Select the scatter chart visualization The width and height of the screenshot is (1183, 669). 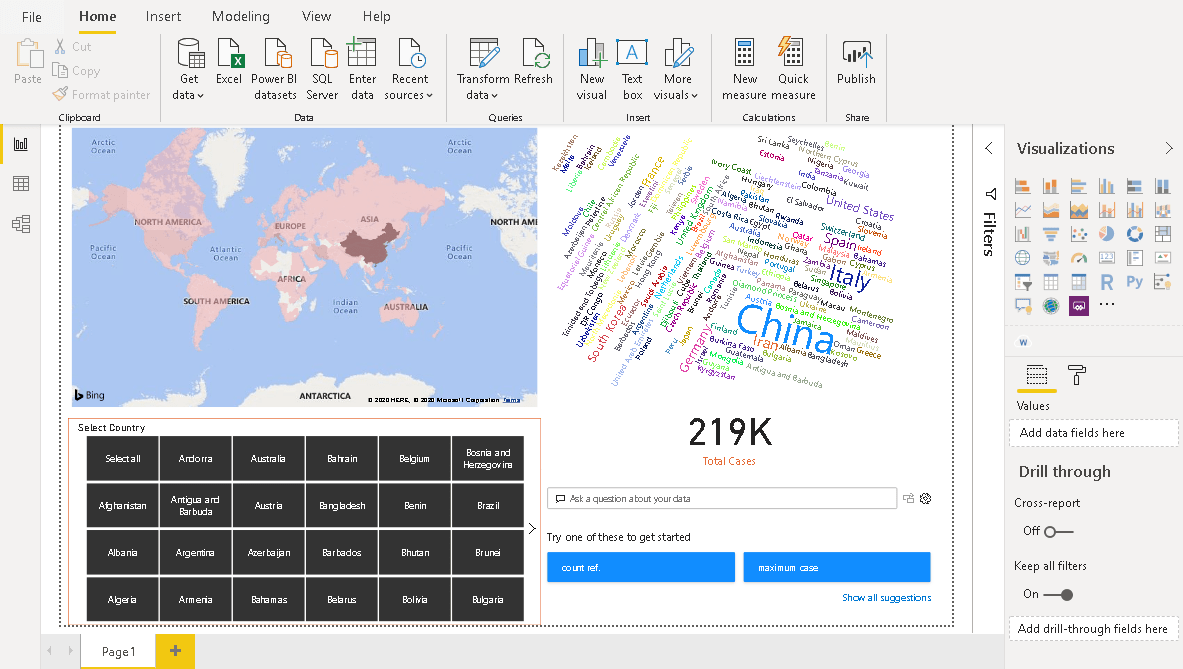tap(1078, 235)
